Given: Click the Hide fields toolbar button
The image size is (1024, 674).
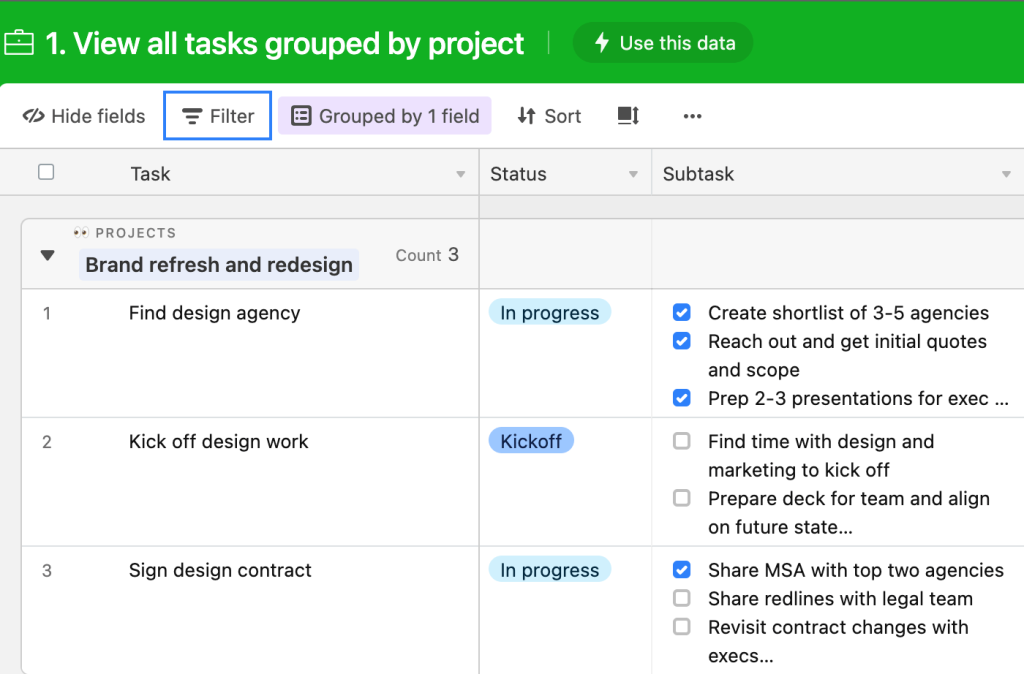Looking at the screenshot, I should point(84,116).
